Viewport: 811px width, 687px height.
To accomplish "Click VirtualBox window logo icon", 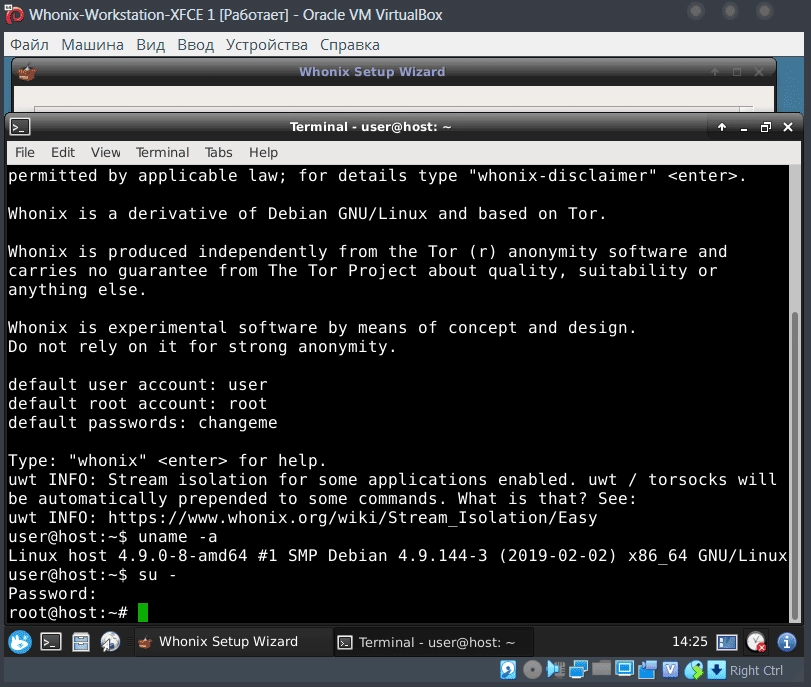I will point(14,15).
